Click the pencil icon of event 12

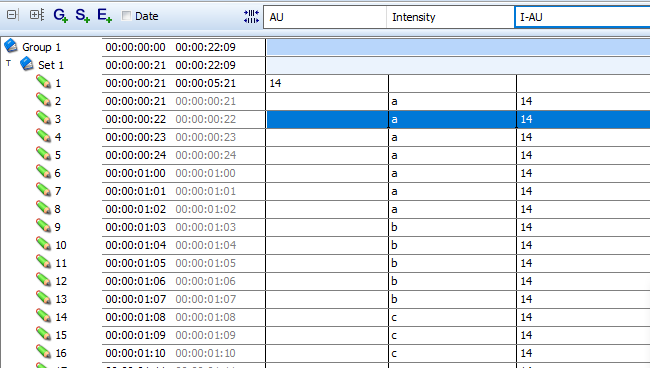pyautogui.click(x=44, y=280)
